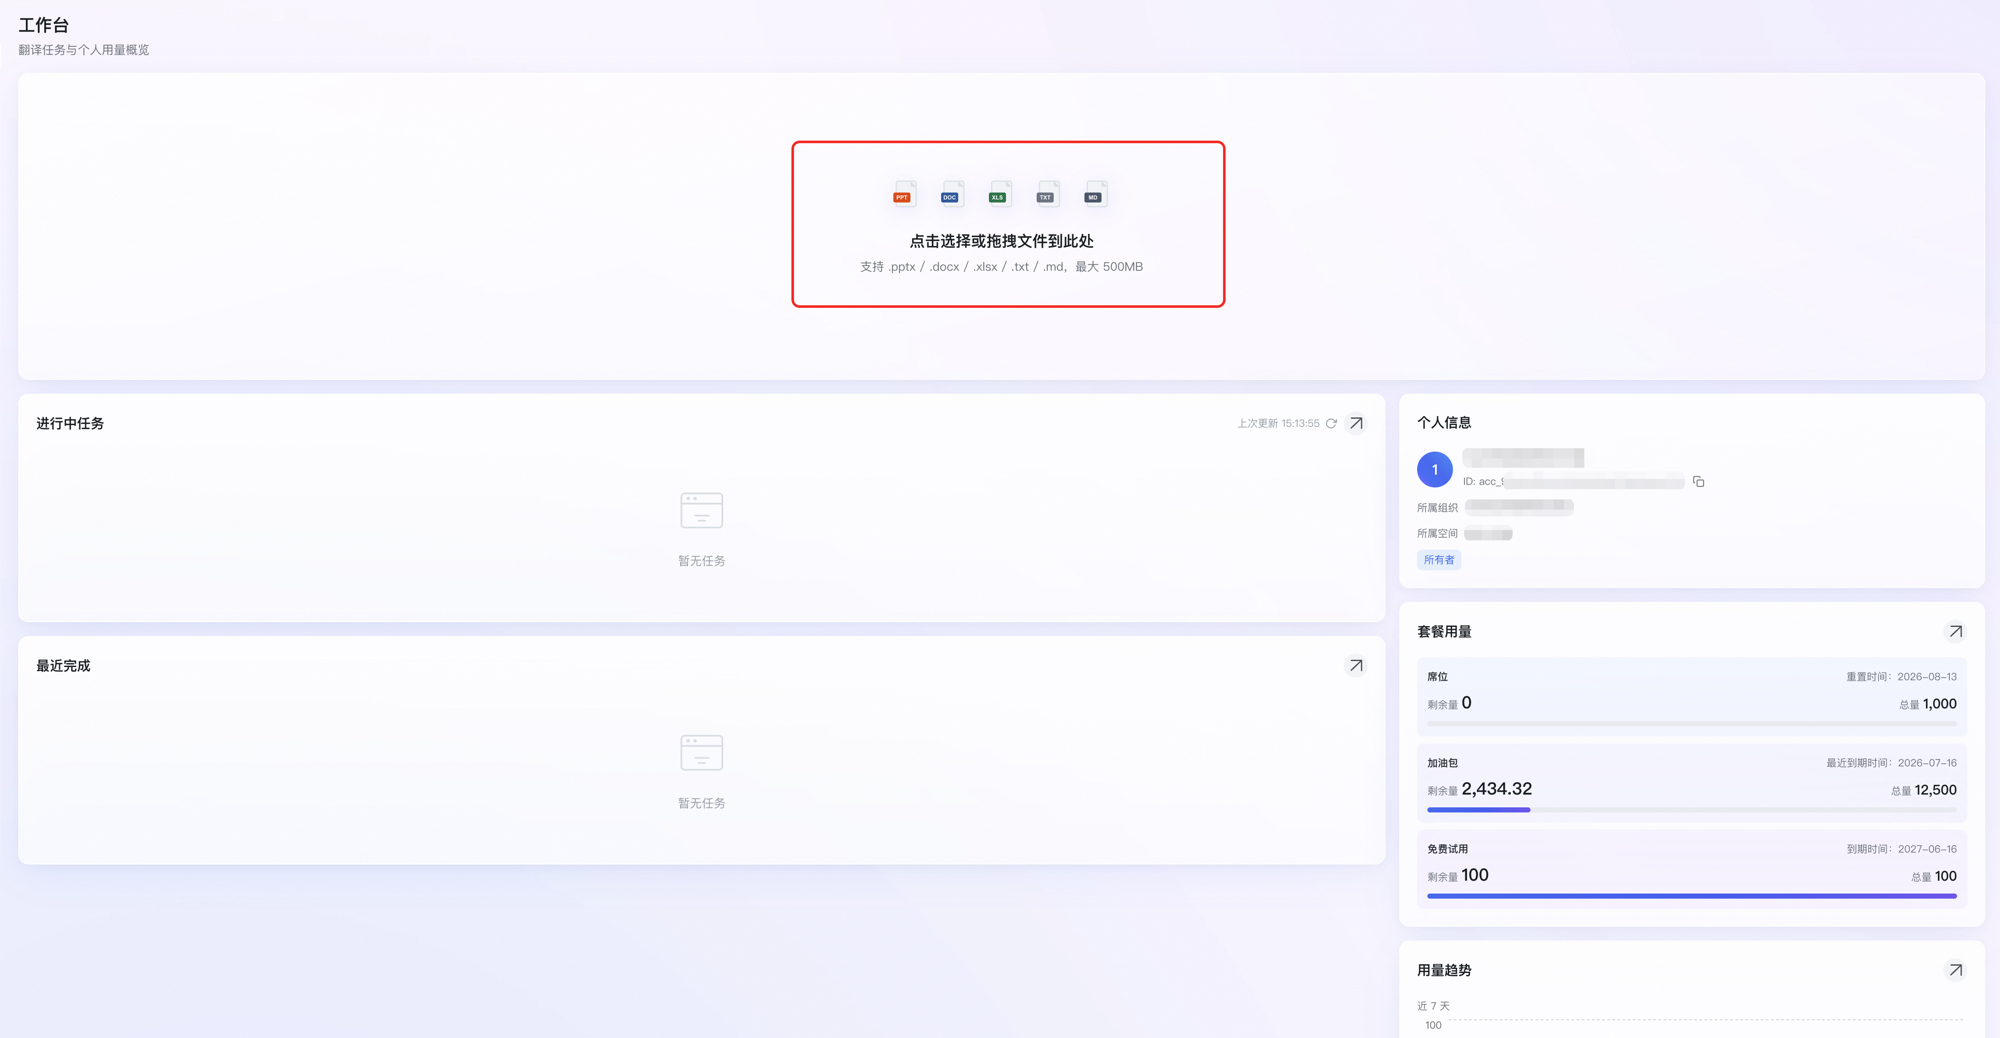Image resolution: width=2000 pixels, height=1038 pixels.
Task: Click the 用量趋势 heading
Action: (x=1444, y=970)
